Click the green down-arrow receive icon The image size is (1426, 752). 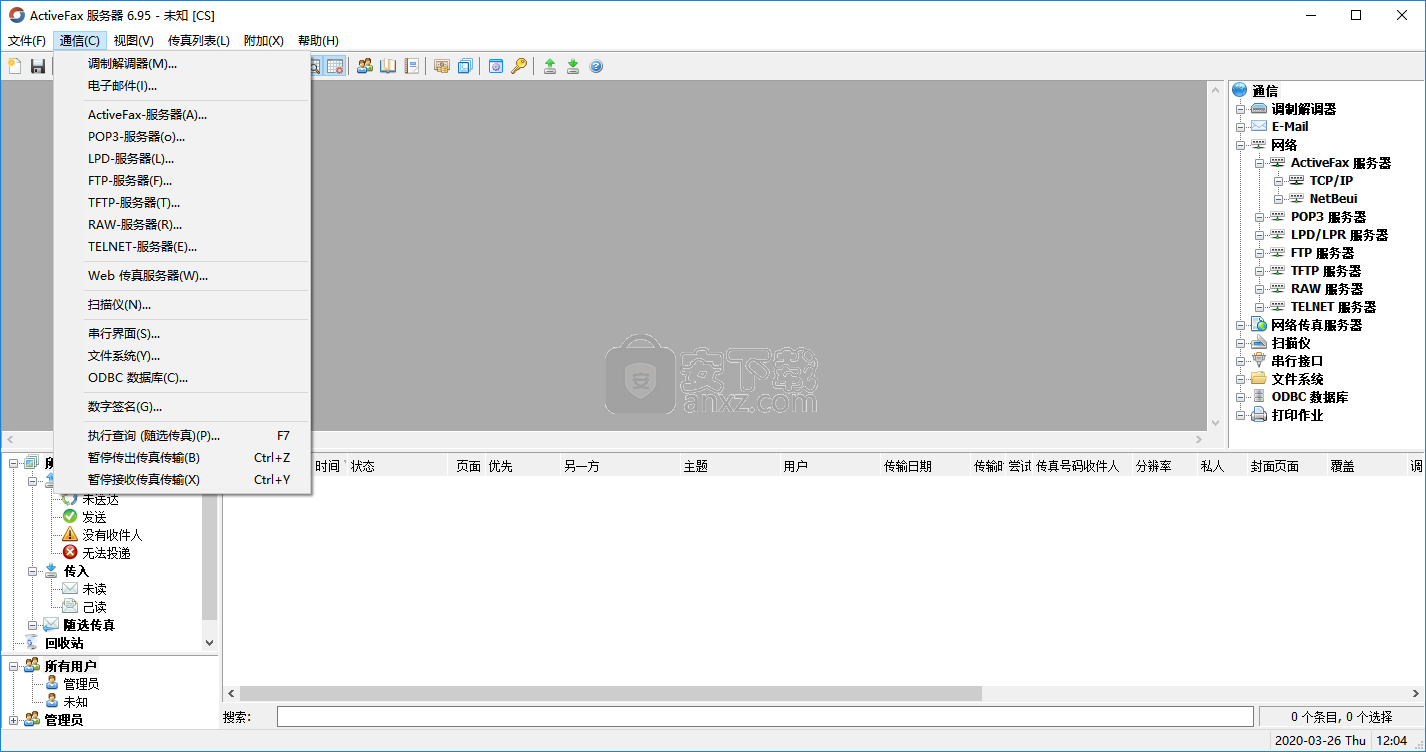(573, 66)
